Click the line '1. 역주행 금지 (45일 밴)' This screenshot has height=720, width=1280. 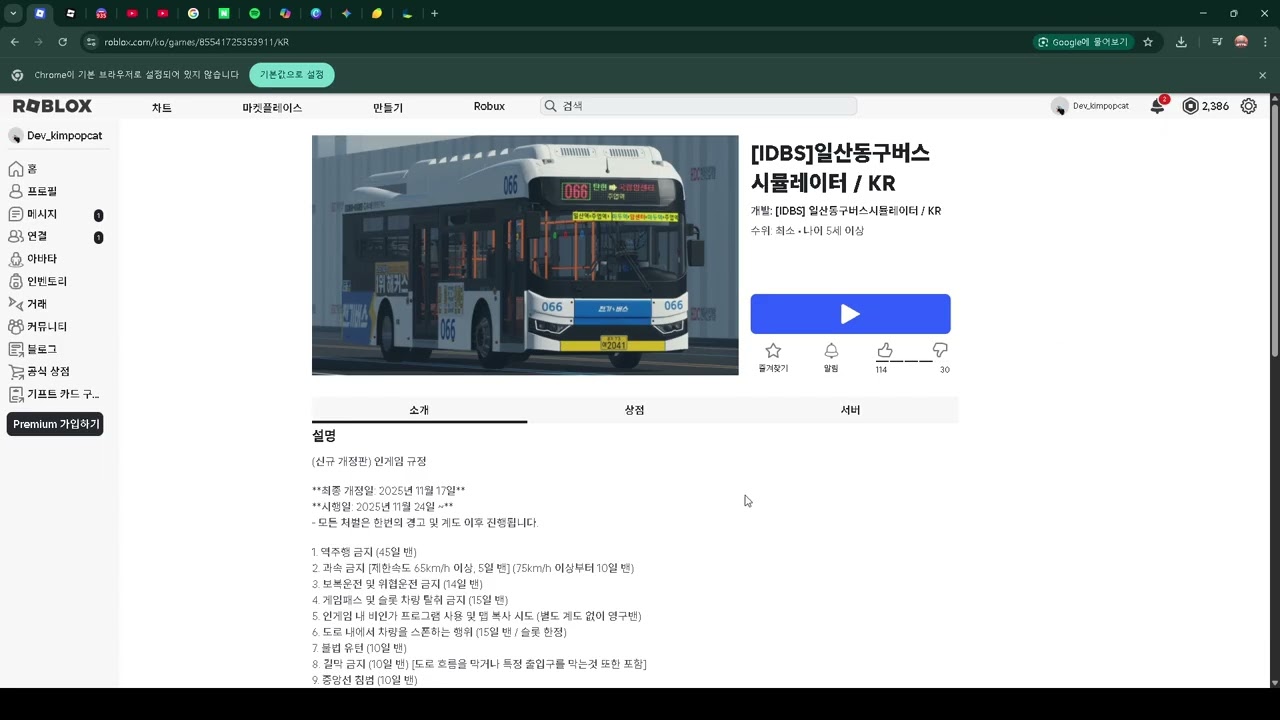(364, 552)
